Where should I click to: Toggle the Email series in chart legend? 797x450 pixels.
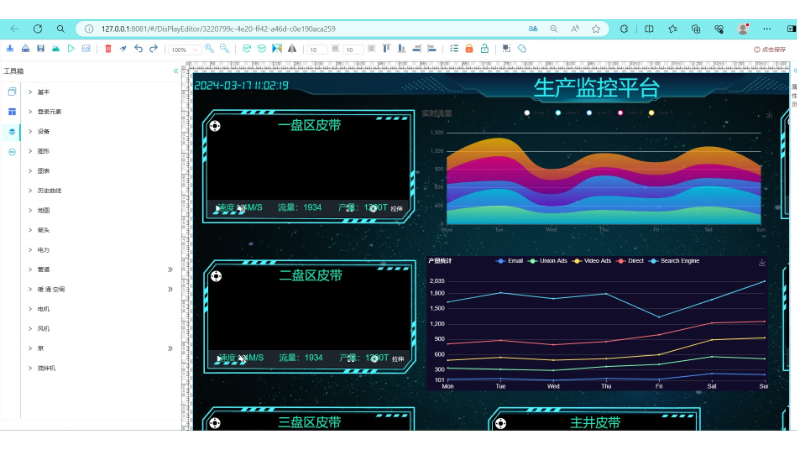[x=509, y=261]
